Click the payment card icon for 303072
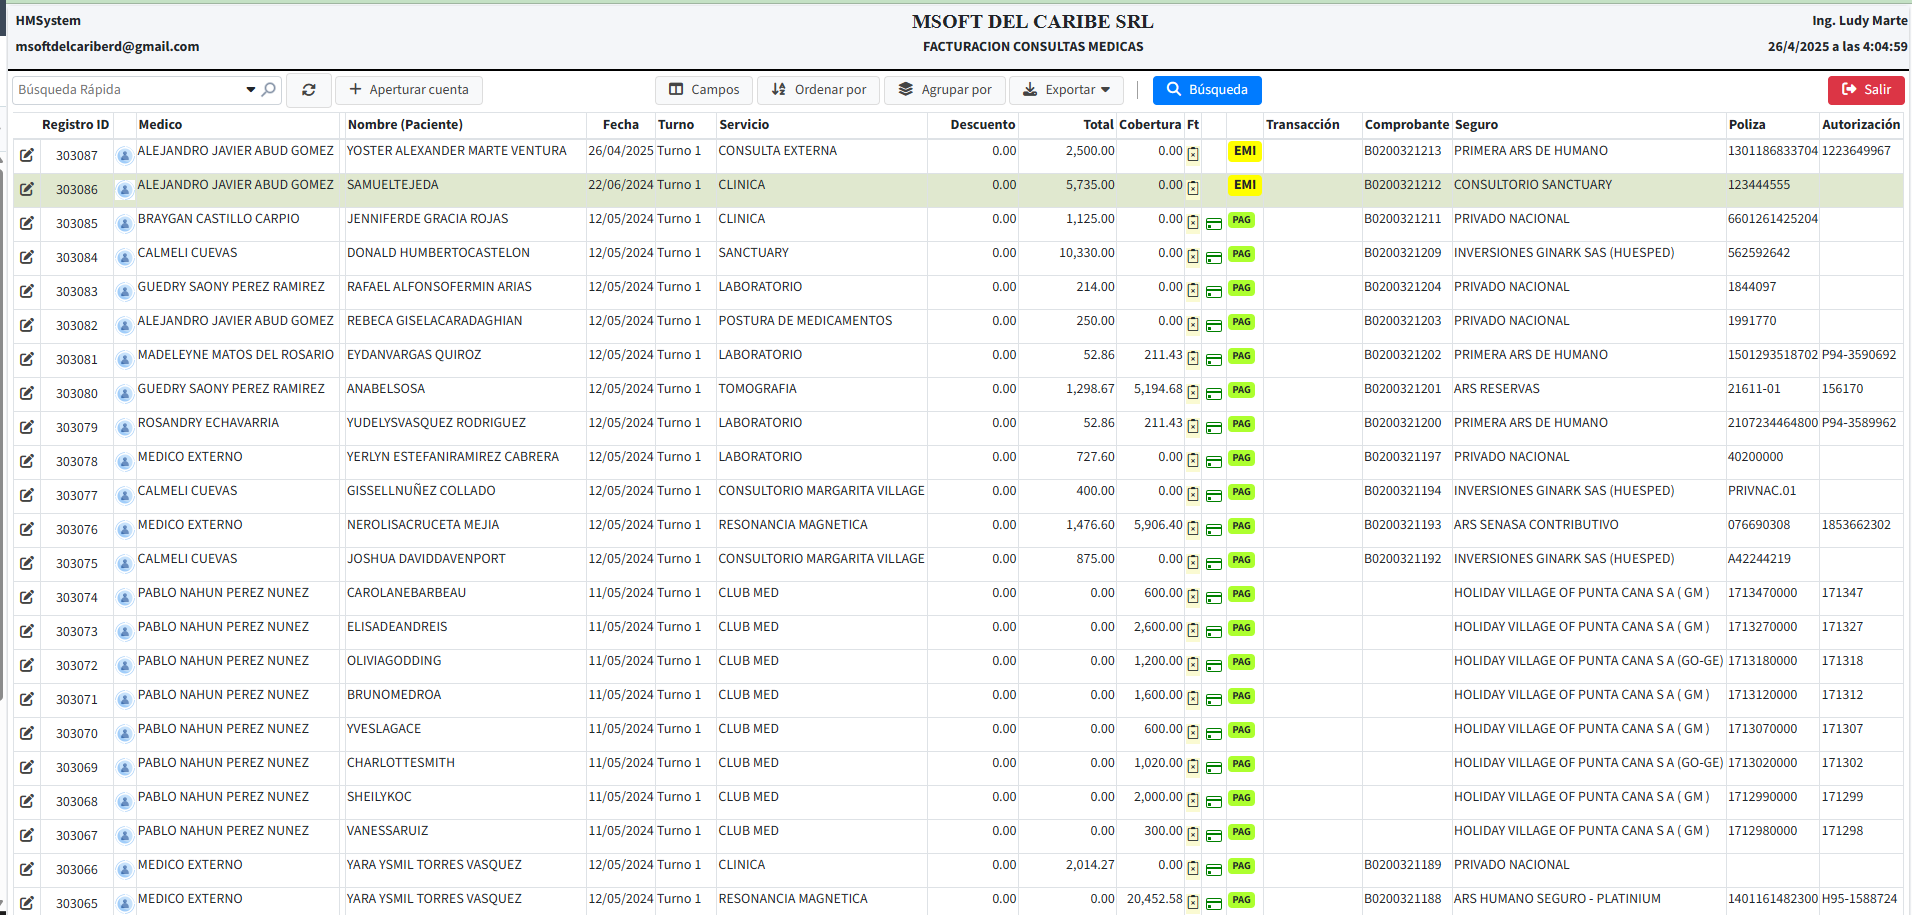Image resolution: width=1912 pixels, height=915 pixels. coord(1214,666)
